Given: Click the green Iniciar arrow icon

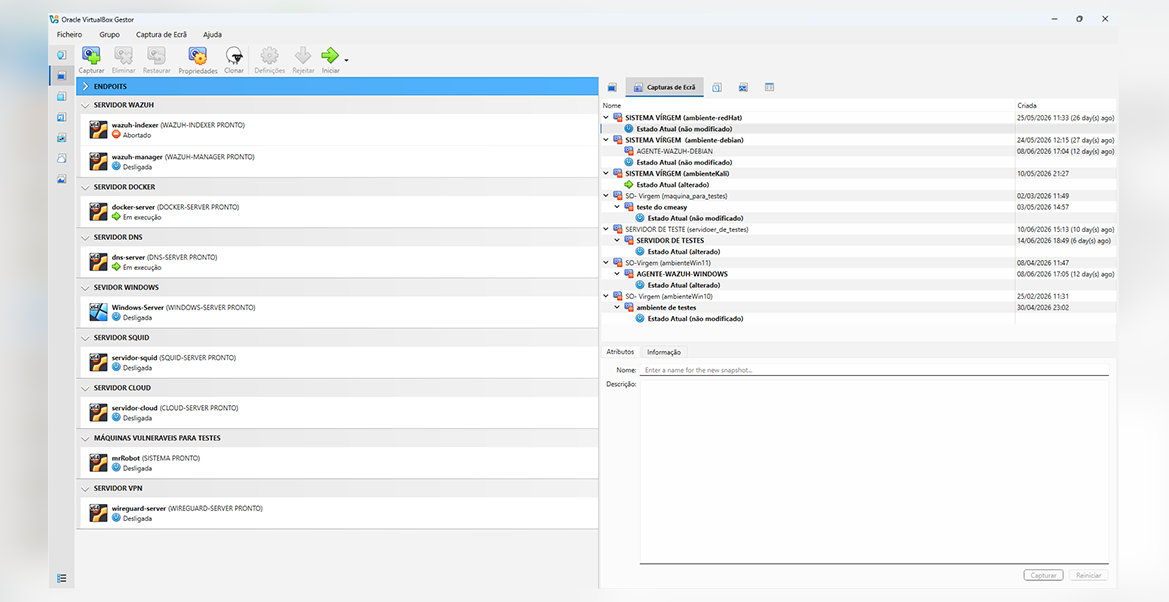Looking at the screenshot, I should tap(330, 55).
